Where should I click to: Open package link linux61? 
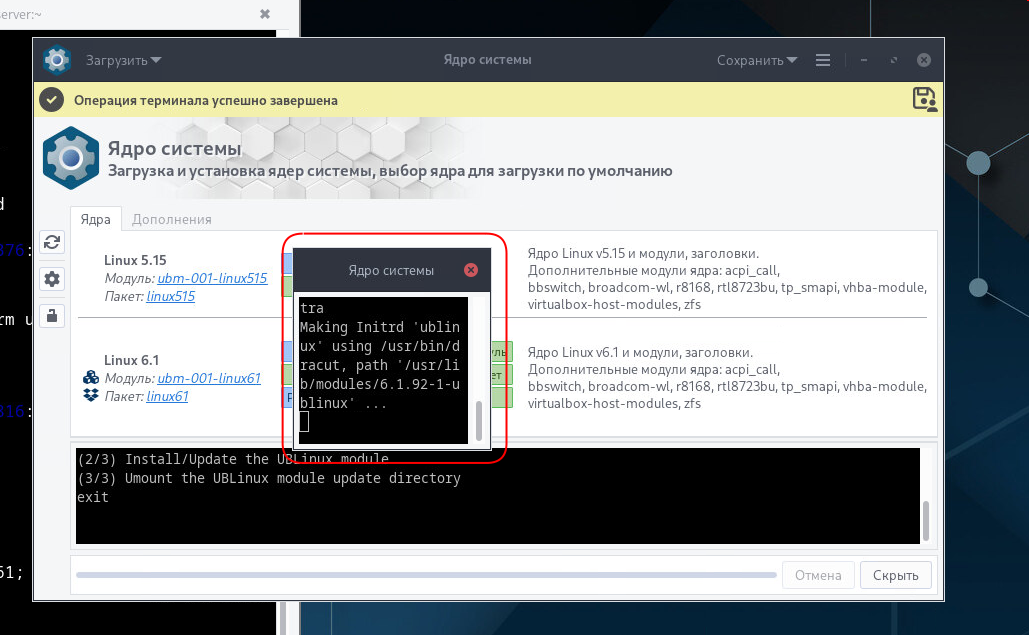click(x=167, y=397)
